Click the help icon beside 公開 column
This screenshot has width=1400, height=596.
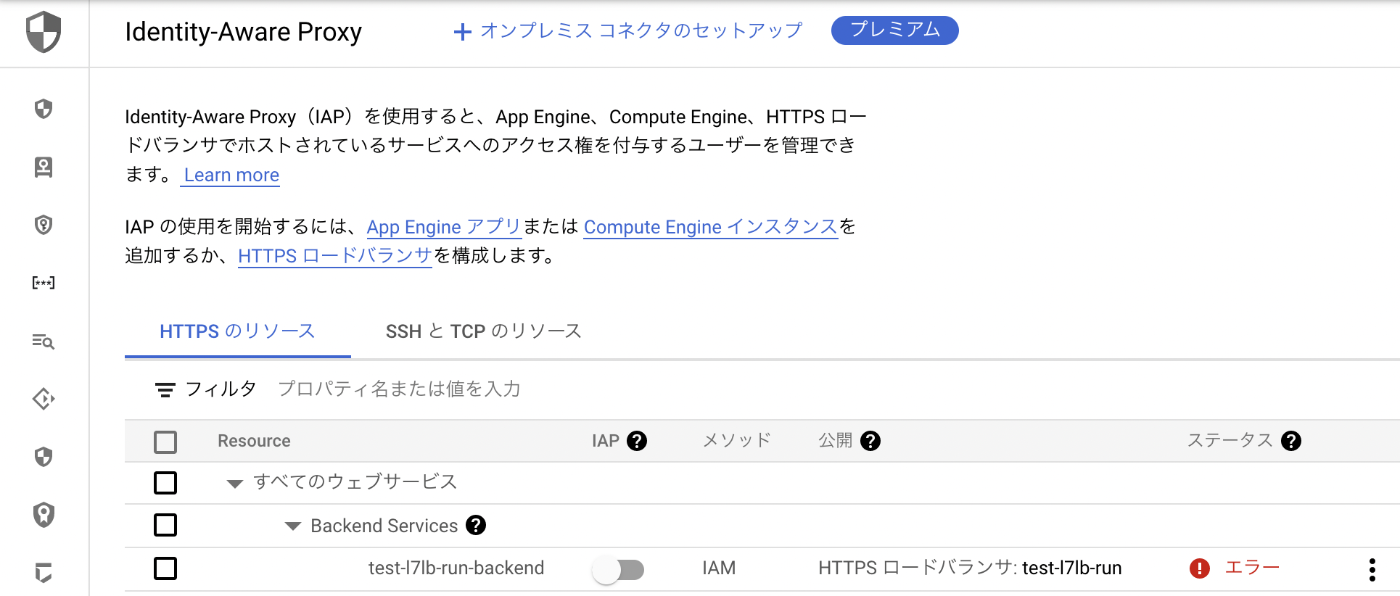(x=870, y=441)
